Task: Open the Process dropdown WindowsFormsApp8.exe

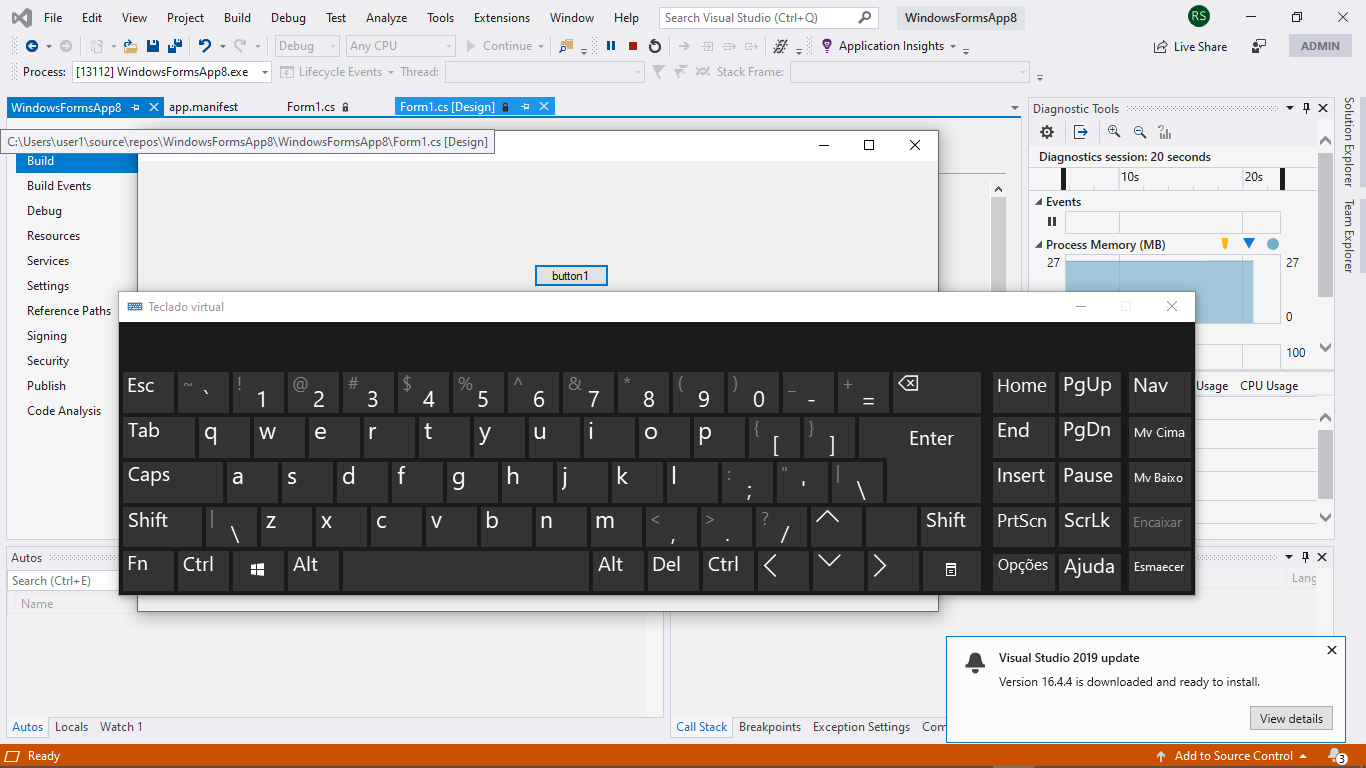Action: coord(171,72)
